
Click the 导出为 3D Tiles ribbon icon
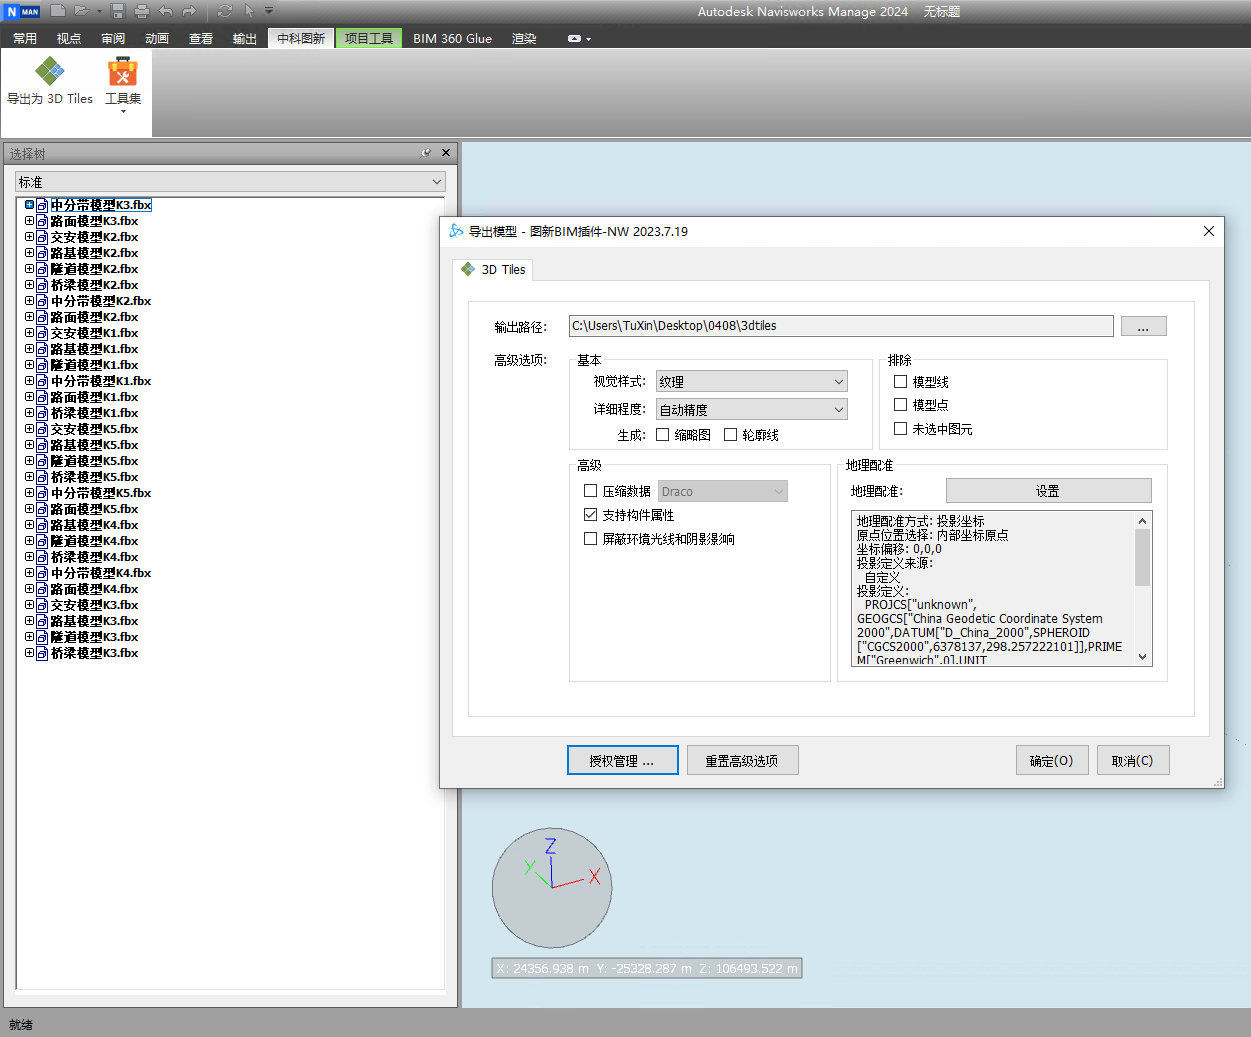point(50,71)
